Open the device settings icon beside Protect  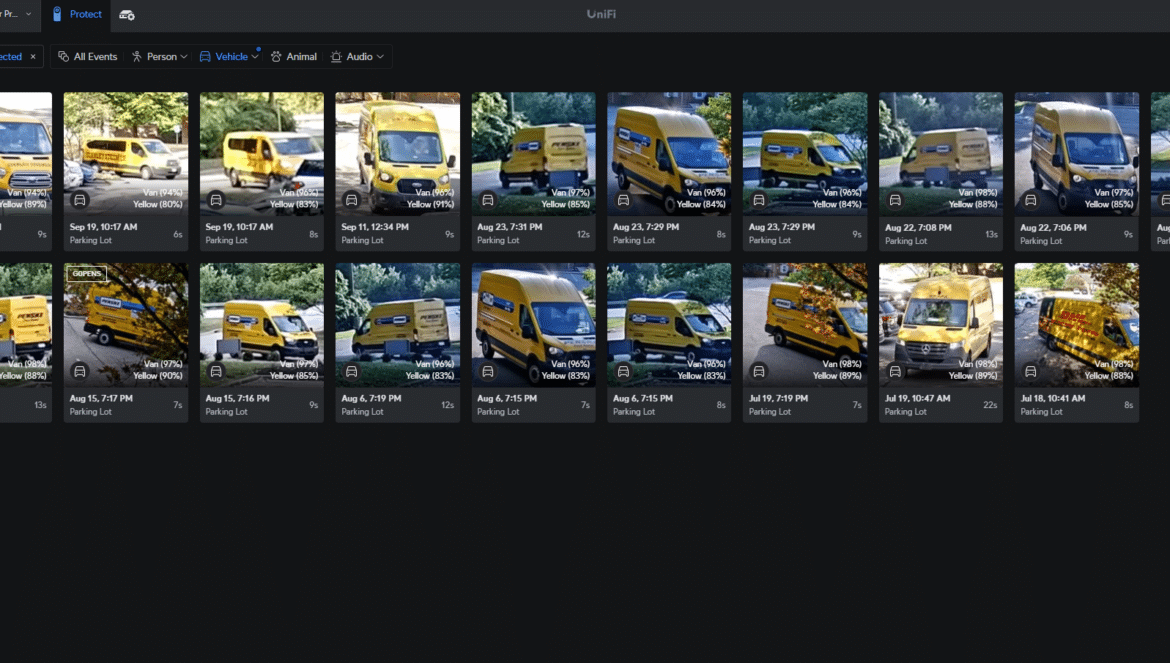[127, 15]
